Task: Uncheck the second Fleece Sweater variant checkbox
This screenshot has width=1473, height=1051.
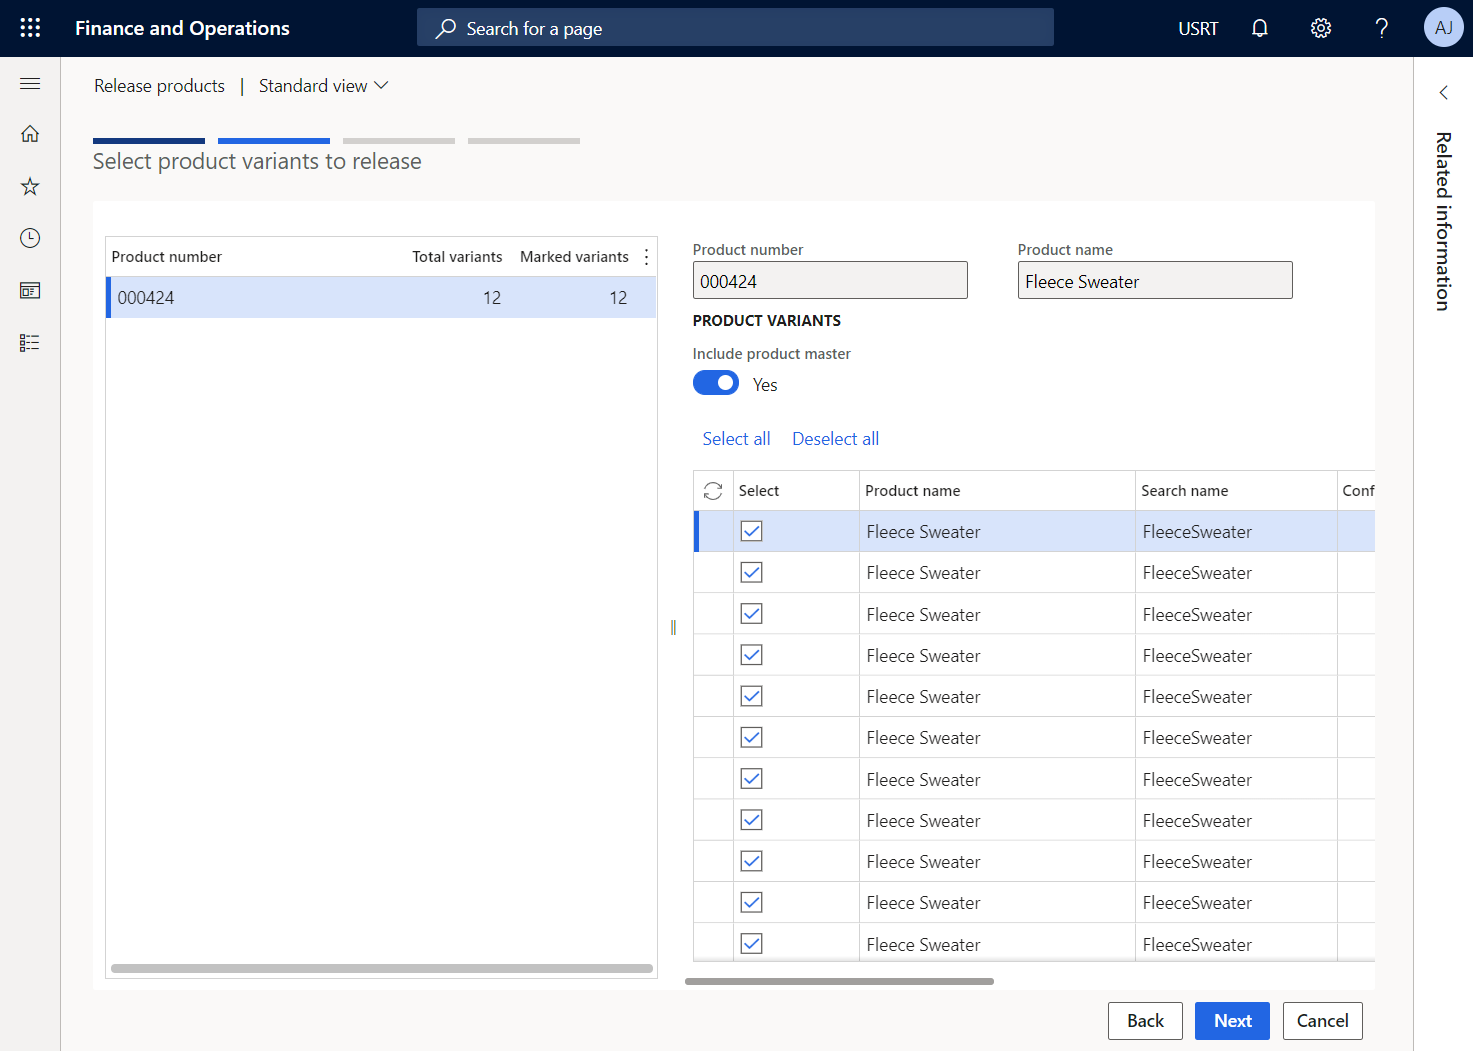Action: click(752, 572)
